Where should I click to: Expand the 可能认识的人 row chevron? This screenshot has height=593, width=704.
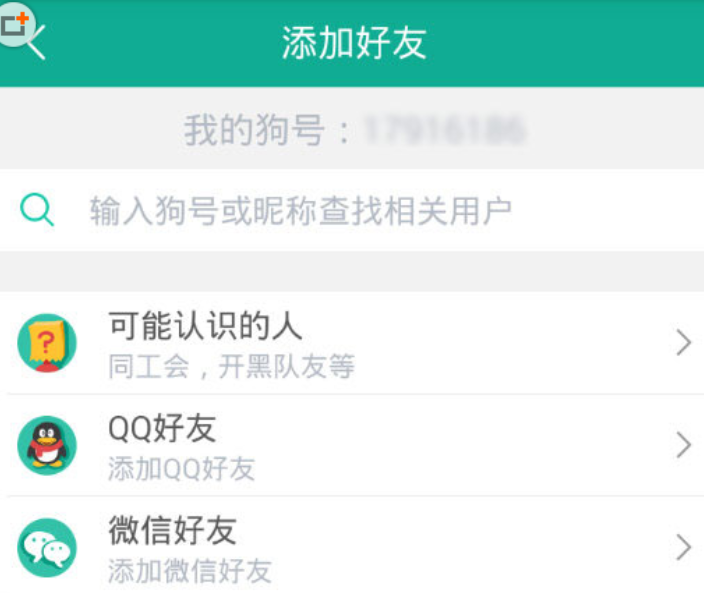point(684,343)
